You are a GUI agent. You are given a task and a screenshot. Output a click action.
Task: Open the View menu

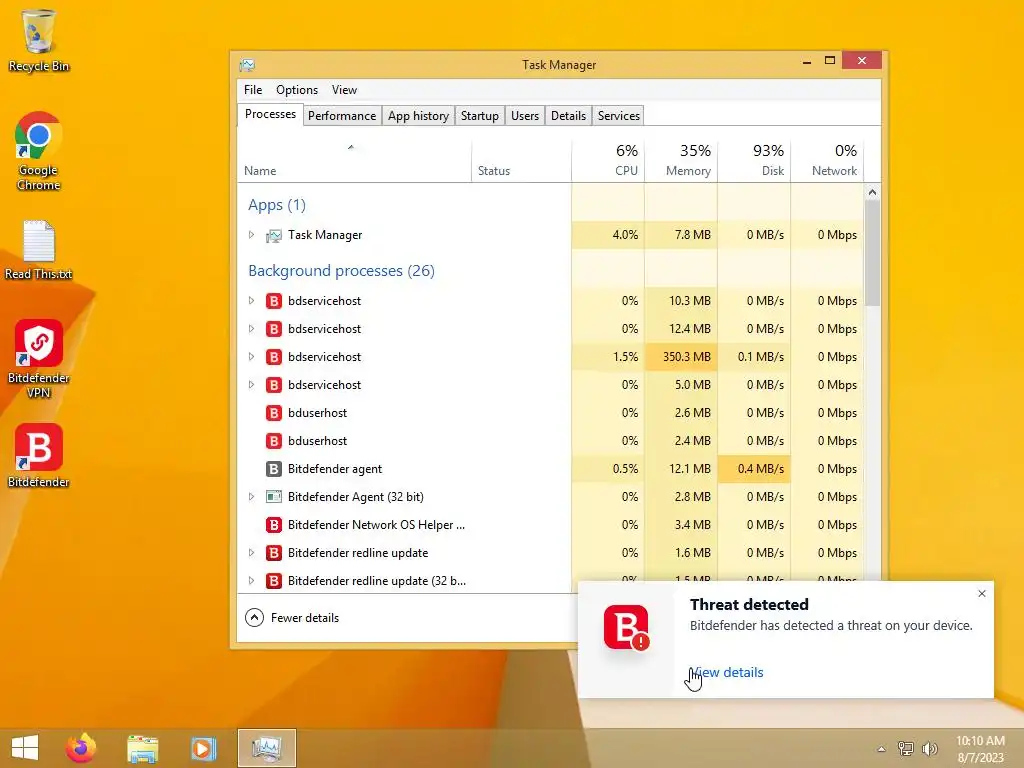click(x=344, y=90)
